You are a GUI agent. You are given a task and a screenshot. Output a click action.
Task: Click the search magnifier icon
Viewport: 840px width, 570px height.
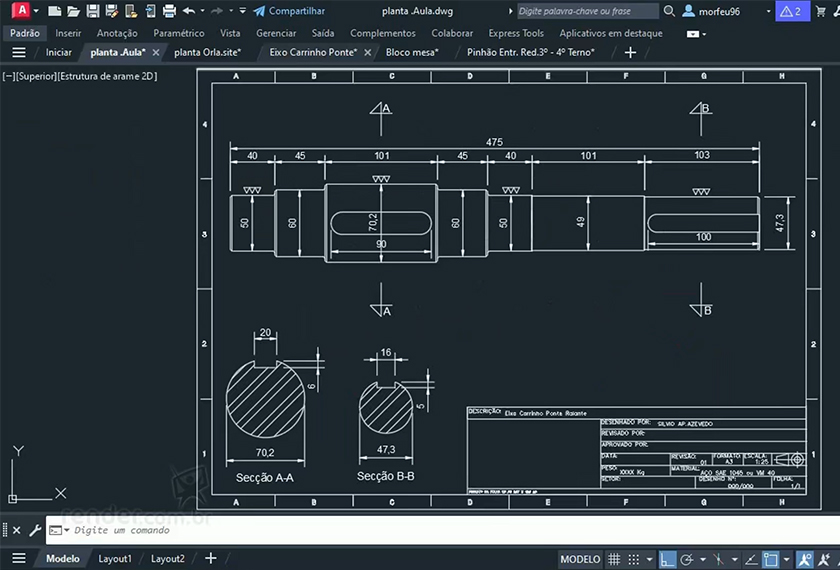669,11
